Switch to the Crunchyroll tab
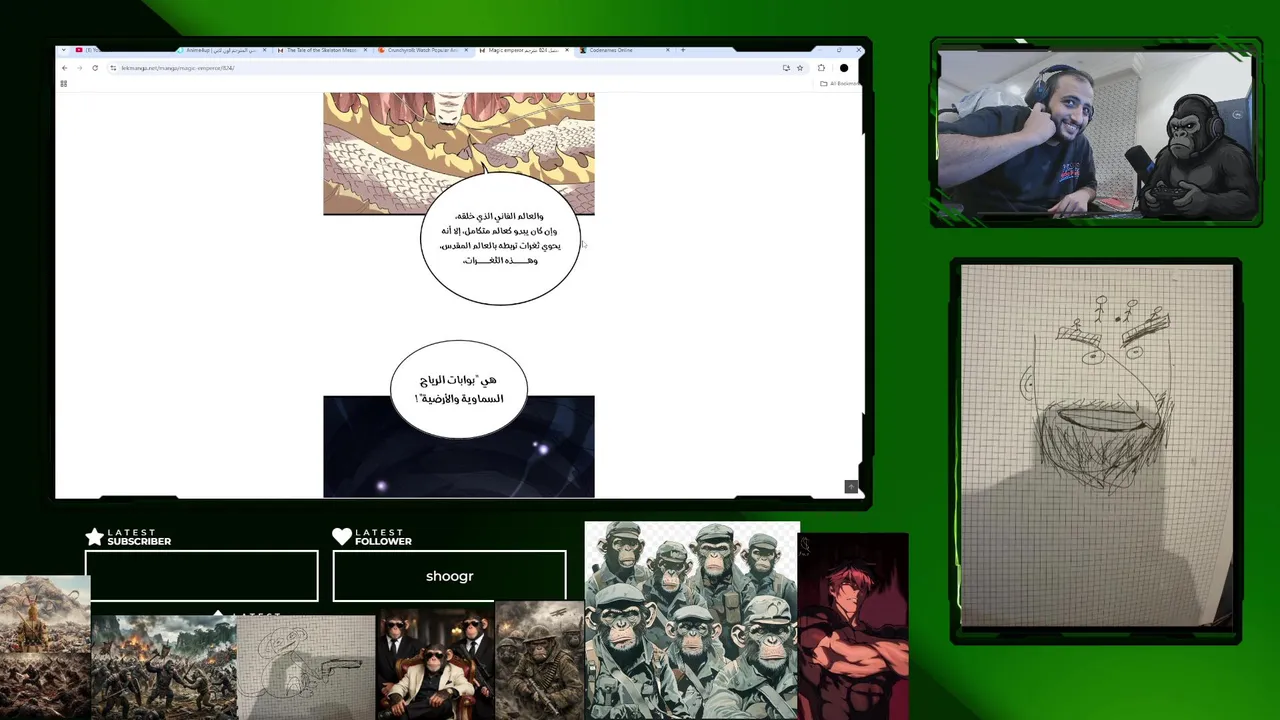Screen dimensions: 1280x720 (423, 50)
